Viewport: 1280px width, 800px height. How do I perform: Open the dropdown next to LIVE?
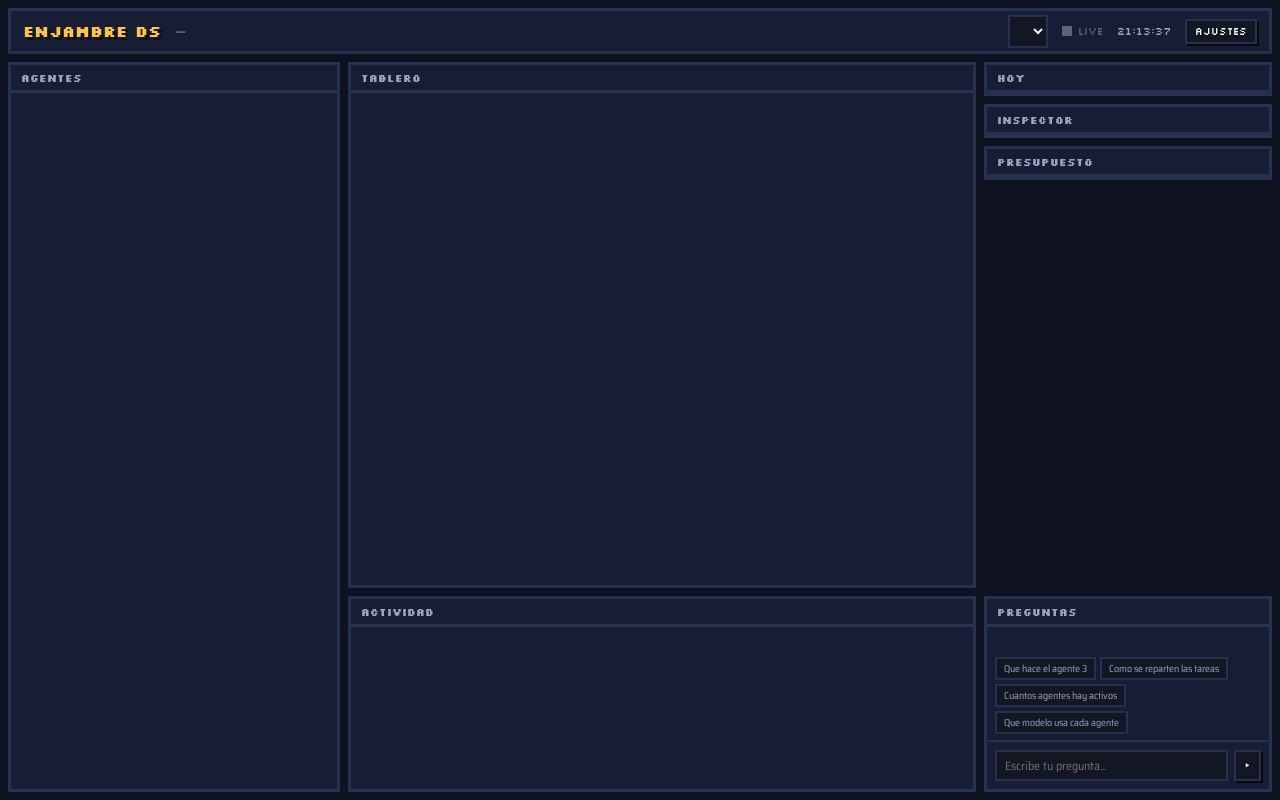click(1028, 31)
